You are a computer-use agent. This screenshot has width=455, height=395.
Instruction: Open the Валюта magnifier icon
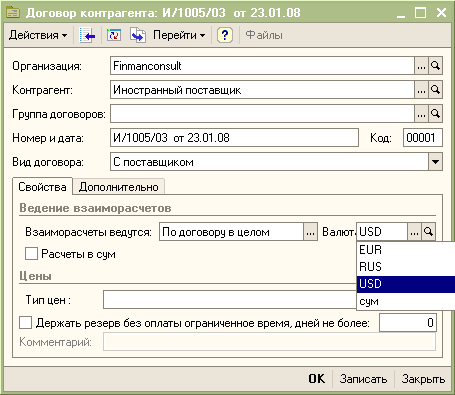pyautogui.click(x=428, y=232)
